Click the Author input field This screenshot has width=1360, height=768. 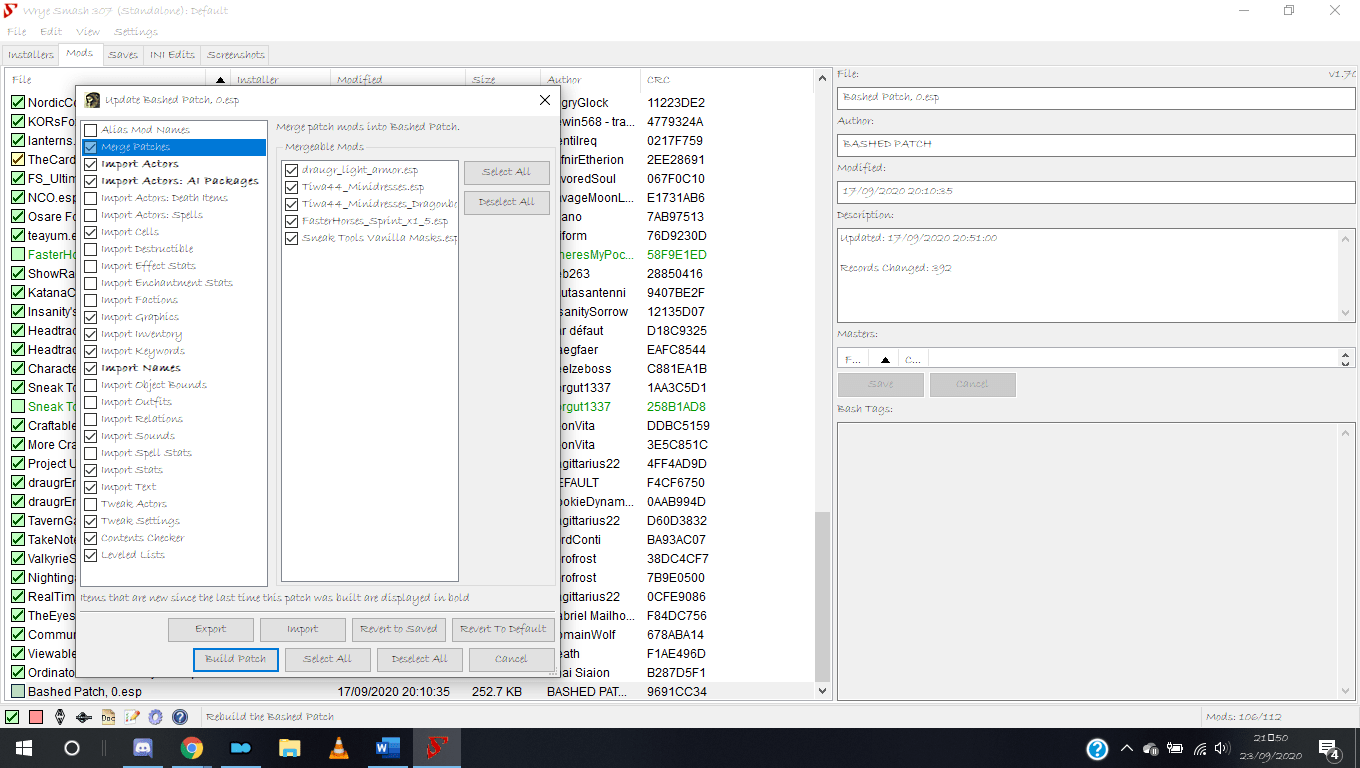pyautogui.click(x=1095, y=144)
